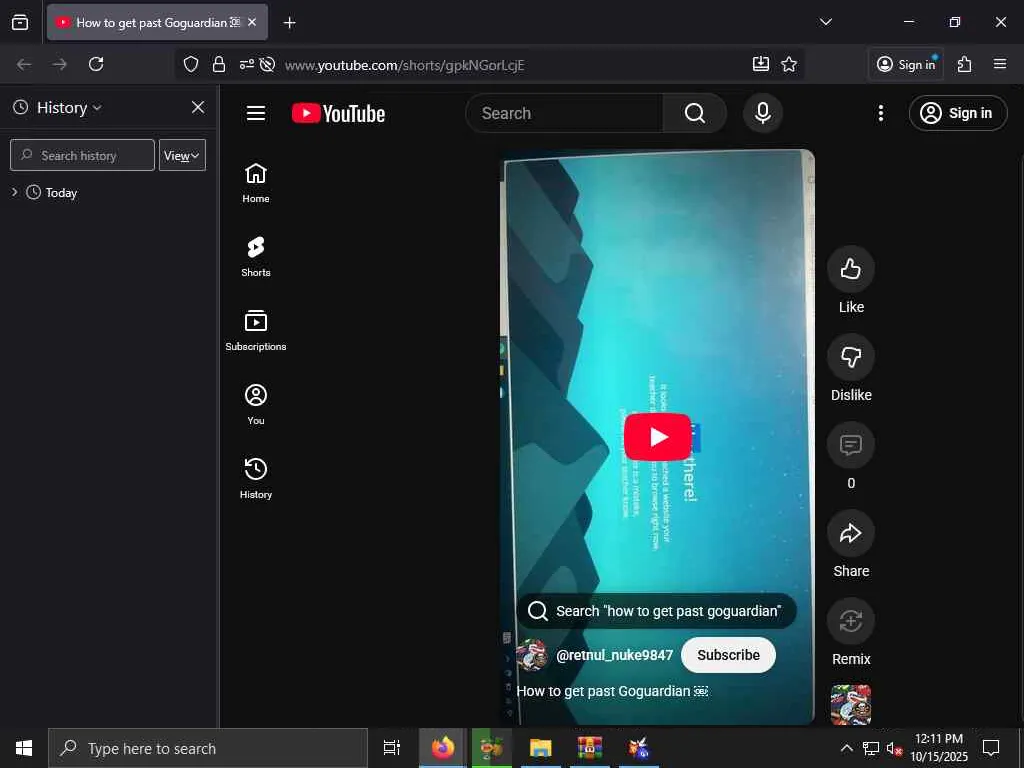Open the sound thumbnail below Remix
1024x768 pixels.
(850, 705)
